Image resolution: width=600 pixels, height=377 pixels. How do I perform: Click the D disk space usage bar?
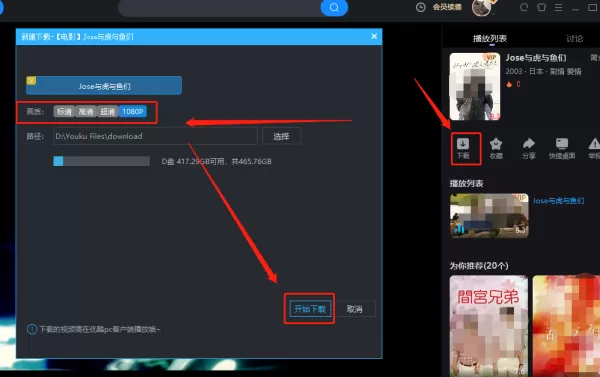coord(101,161)
